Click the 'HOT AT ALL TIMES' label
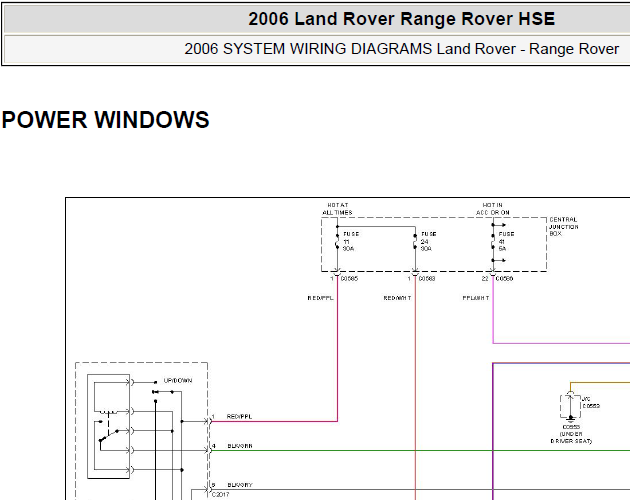This screenshot has height=500, width=630. coord(338,209)
